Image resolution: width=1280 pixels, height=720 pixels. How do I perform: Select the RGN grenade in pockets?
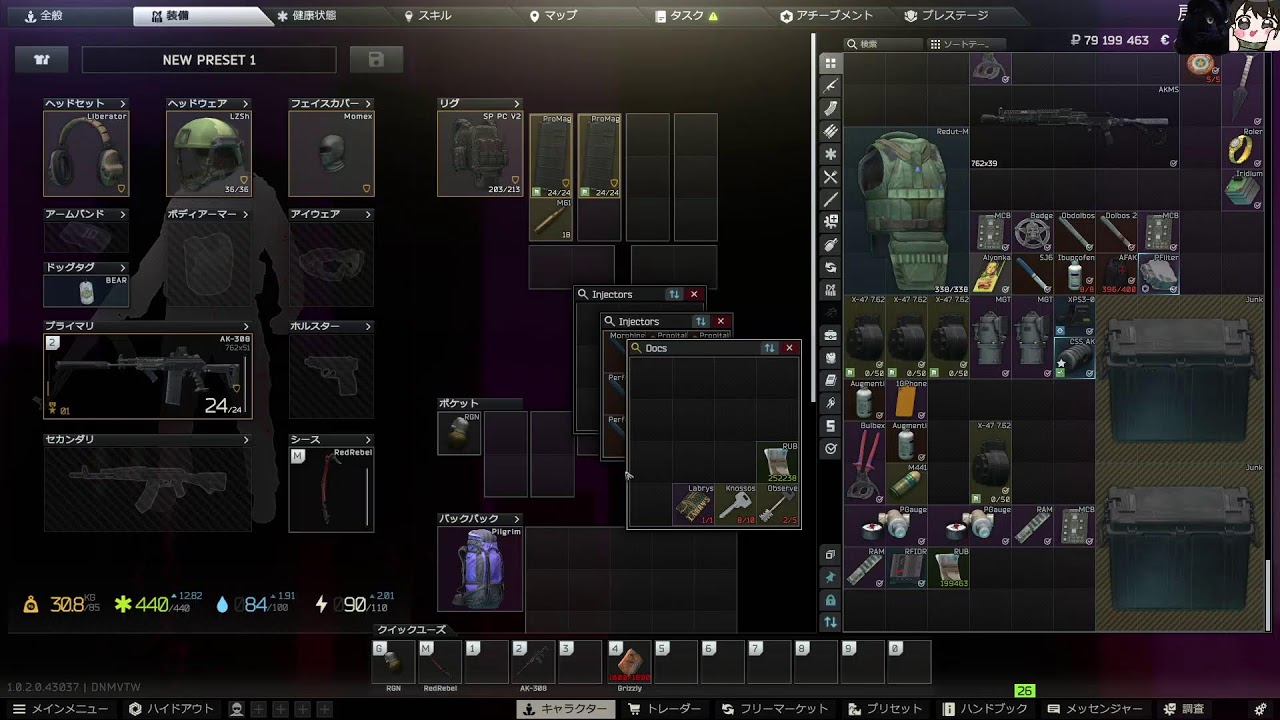pyautogui.click(x=459, y=433)
